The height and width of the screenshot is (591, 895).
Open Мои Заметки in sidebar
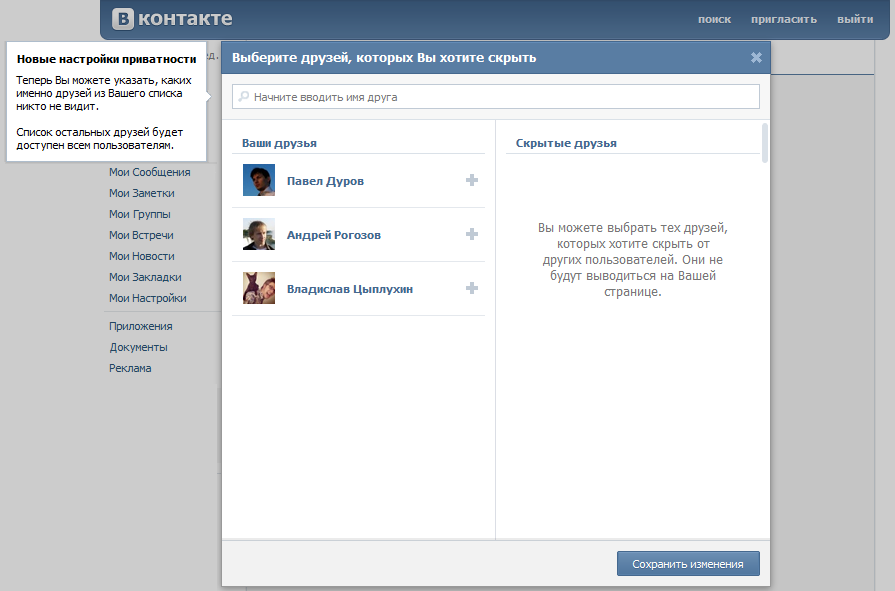click(142, 193)
